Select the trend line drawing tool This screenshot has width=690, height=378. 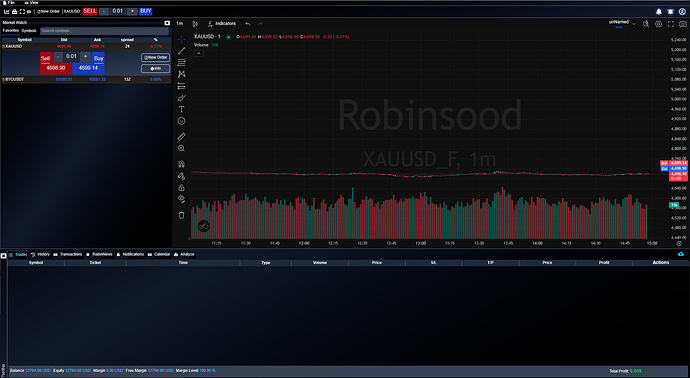coord(181,51)
